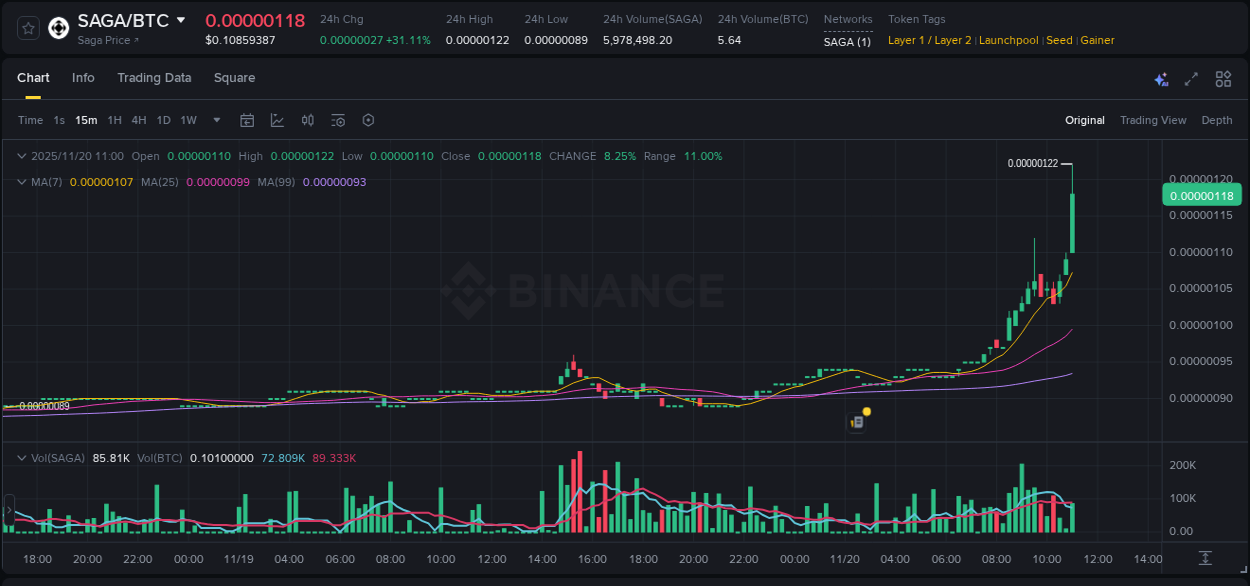This screenshot has width=1250, height=586.
Task: Expand the SAGA networks dropdown
Action: (847, 40)
